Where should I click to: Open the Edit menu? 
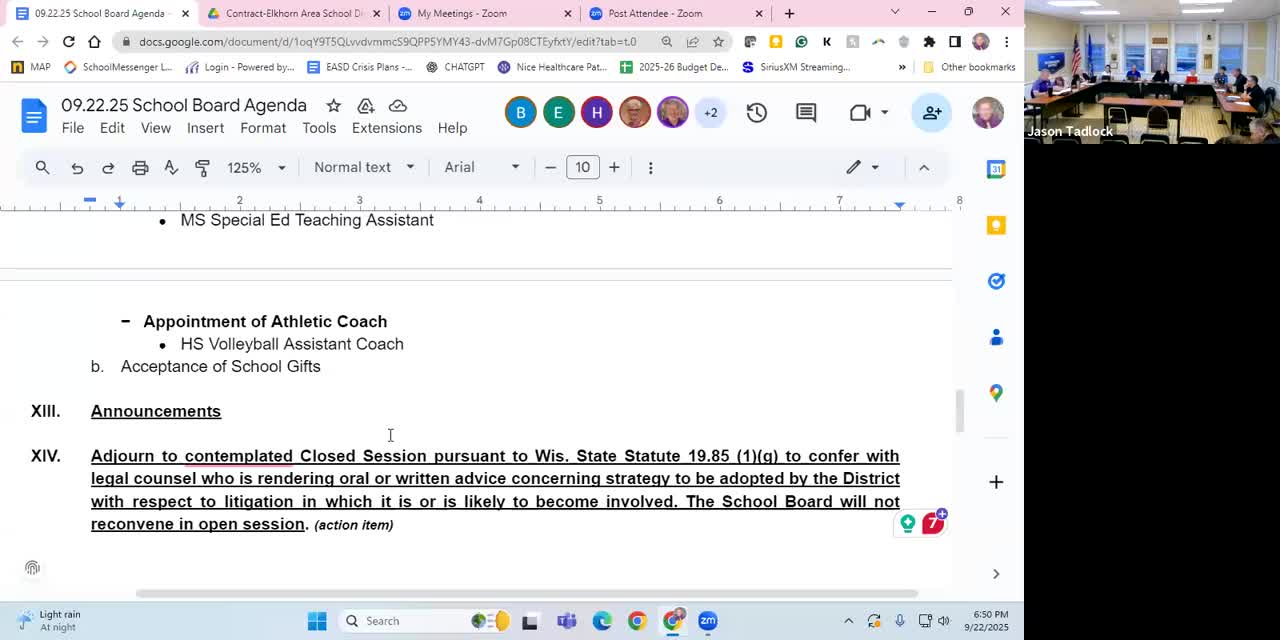(112, 128)
